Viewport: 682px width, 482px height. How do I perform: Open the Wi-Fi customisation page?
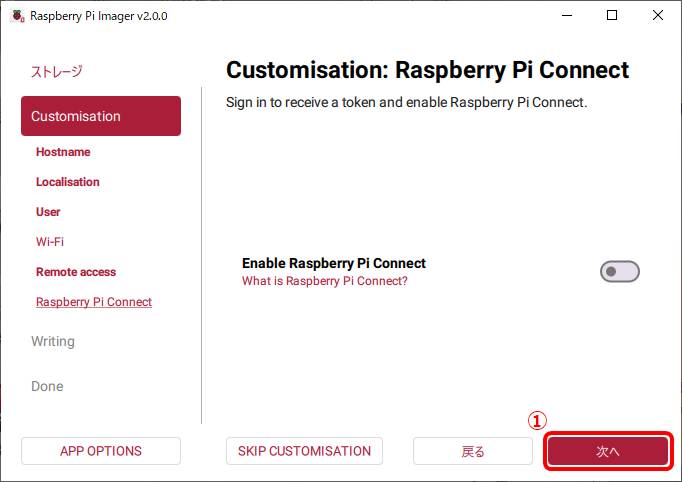50,242
